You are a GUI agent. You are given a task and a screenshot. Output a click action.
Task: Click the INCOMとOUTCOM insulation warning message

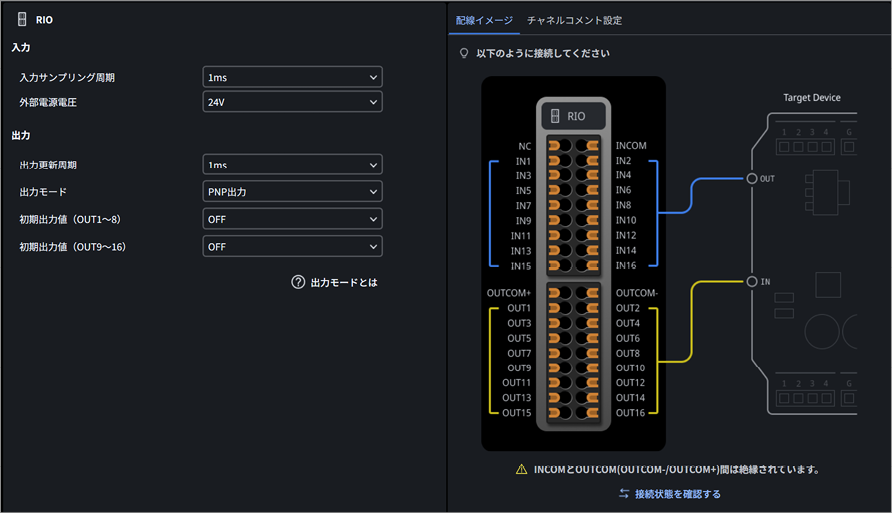677,469
